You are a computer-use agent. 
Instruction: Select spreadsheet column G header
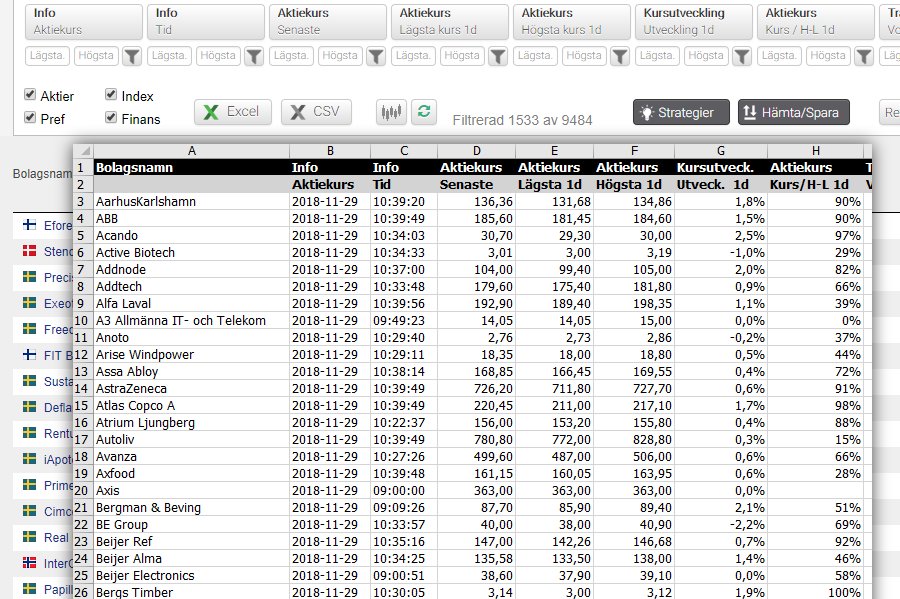point(721,151)
